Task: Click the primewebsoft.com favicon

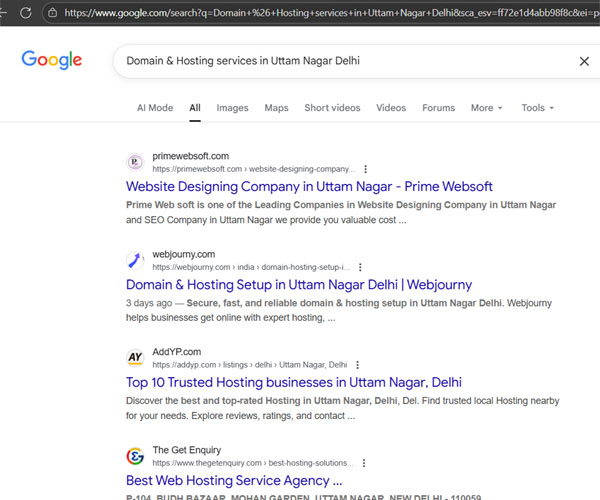Action: [135, 162]
